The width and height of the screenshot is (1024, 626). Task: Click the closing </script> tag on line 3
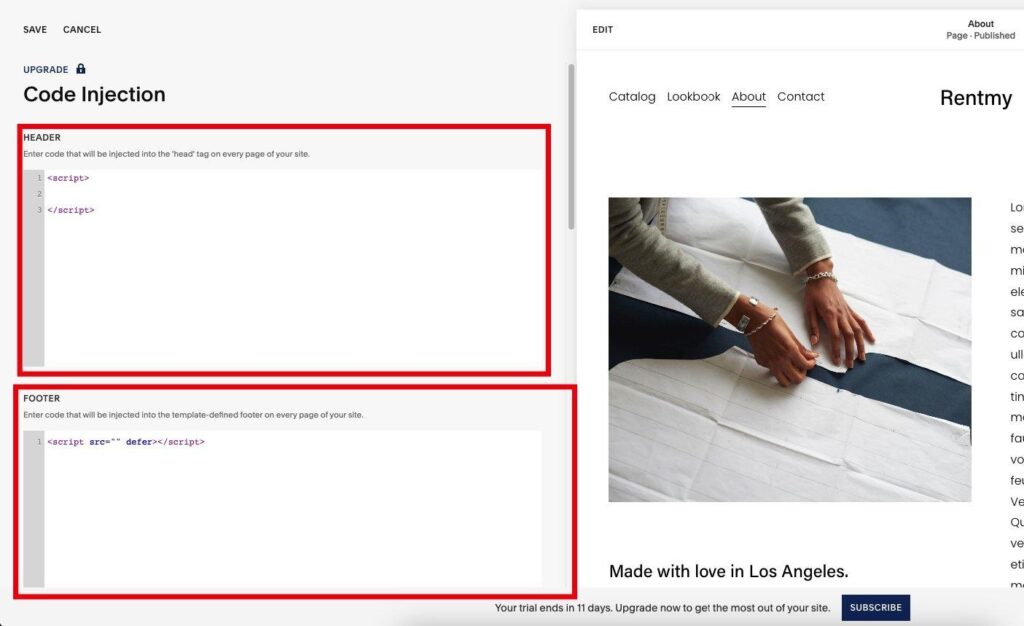pyautogui.click(x=71, y=210)
